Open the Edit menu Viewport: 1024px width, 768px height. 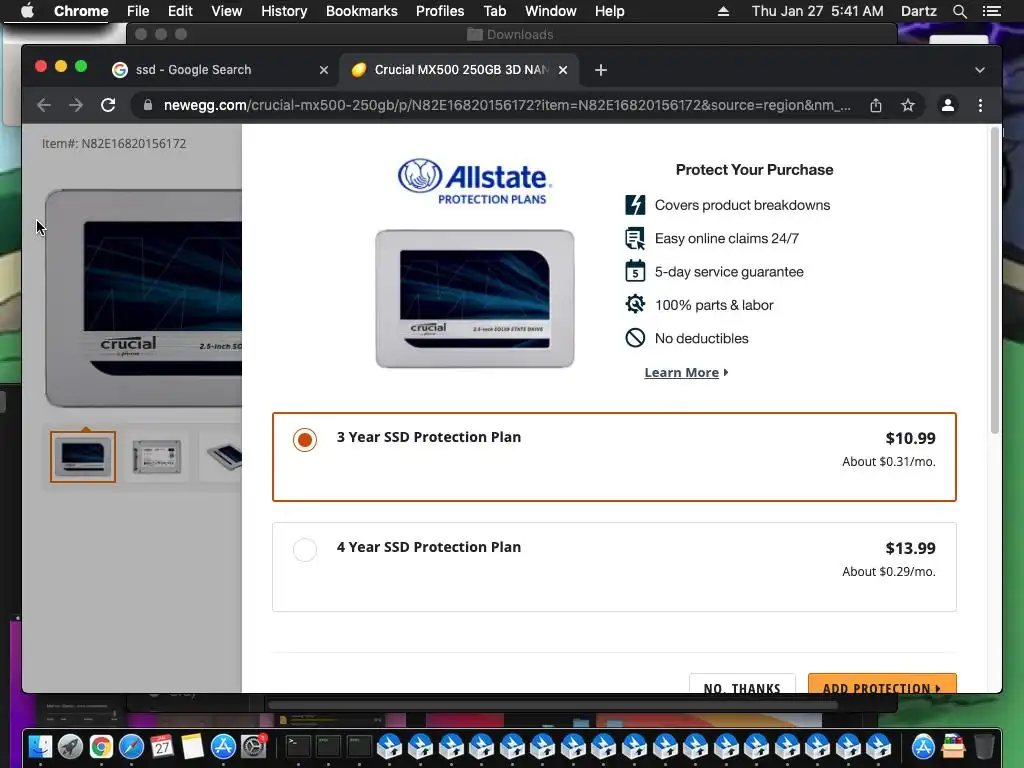[180, 11]
